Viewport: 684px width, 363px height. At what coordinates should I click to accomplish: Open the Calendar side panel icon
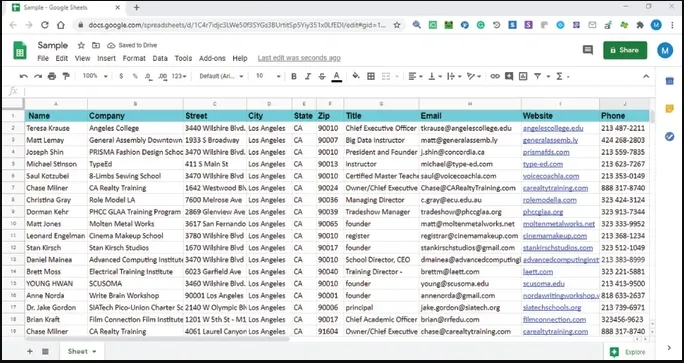point(670,81)
